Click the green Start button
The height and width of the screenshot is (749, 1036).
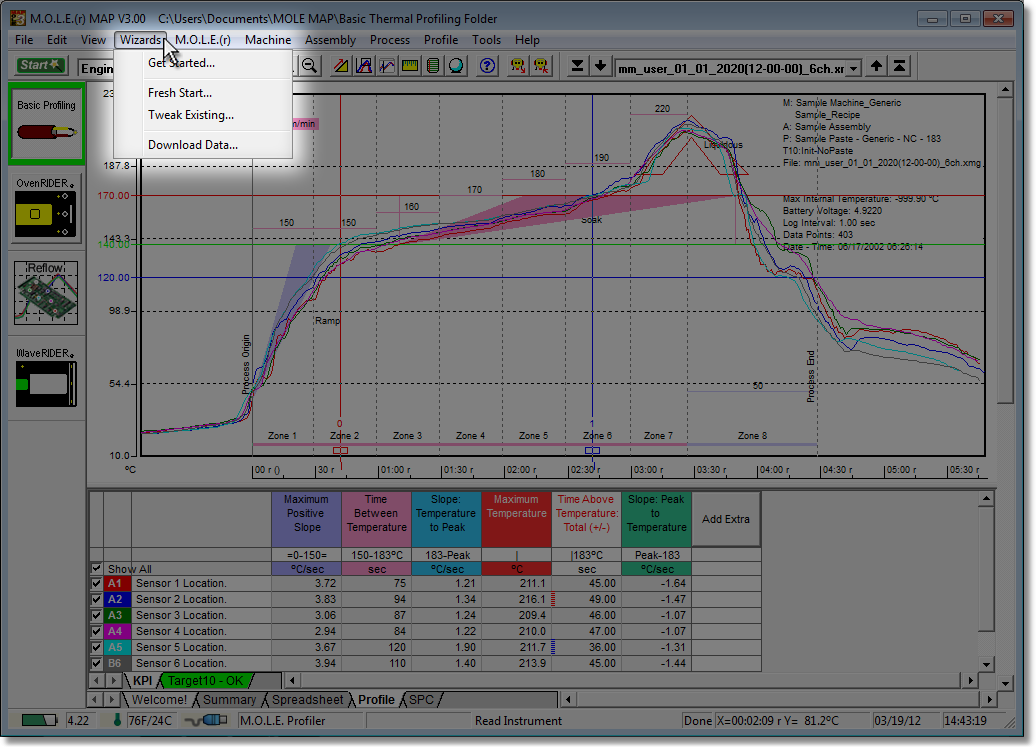[x=40, y=65]
